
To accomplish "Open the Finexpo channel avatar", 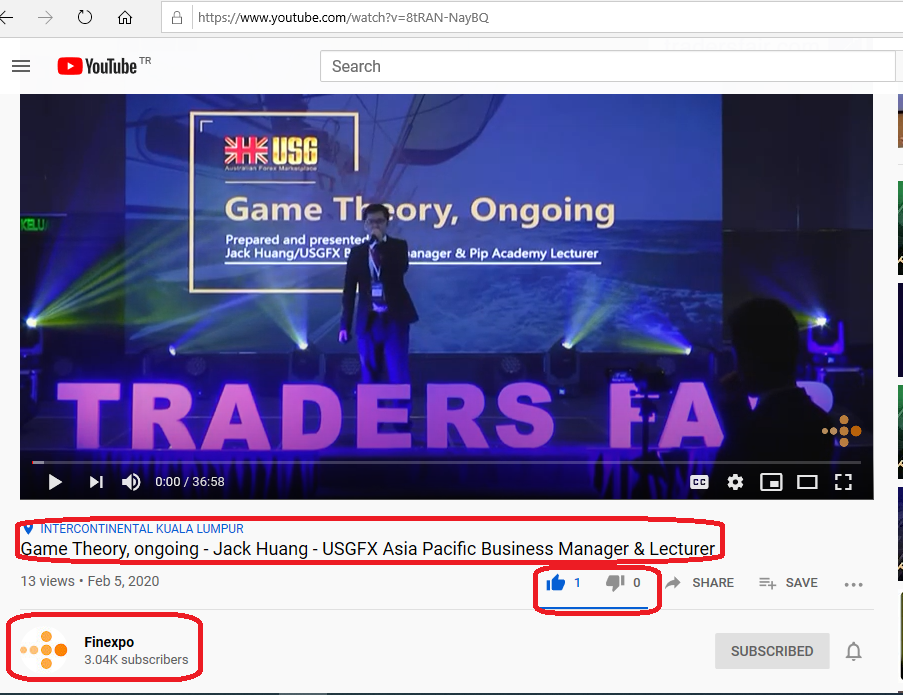I will point(44,650).
